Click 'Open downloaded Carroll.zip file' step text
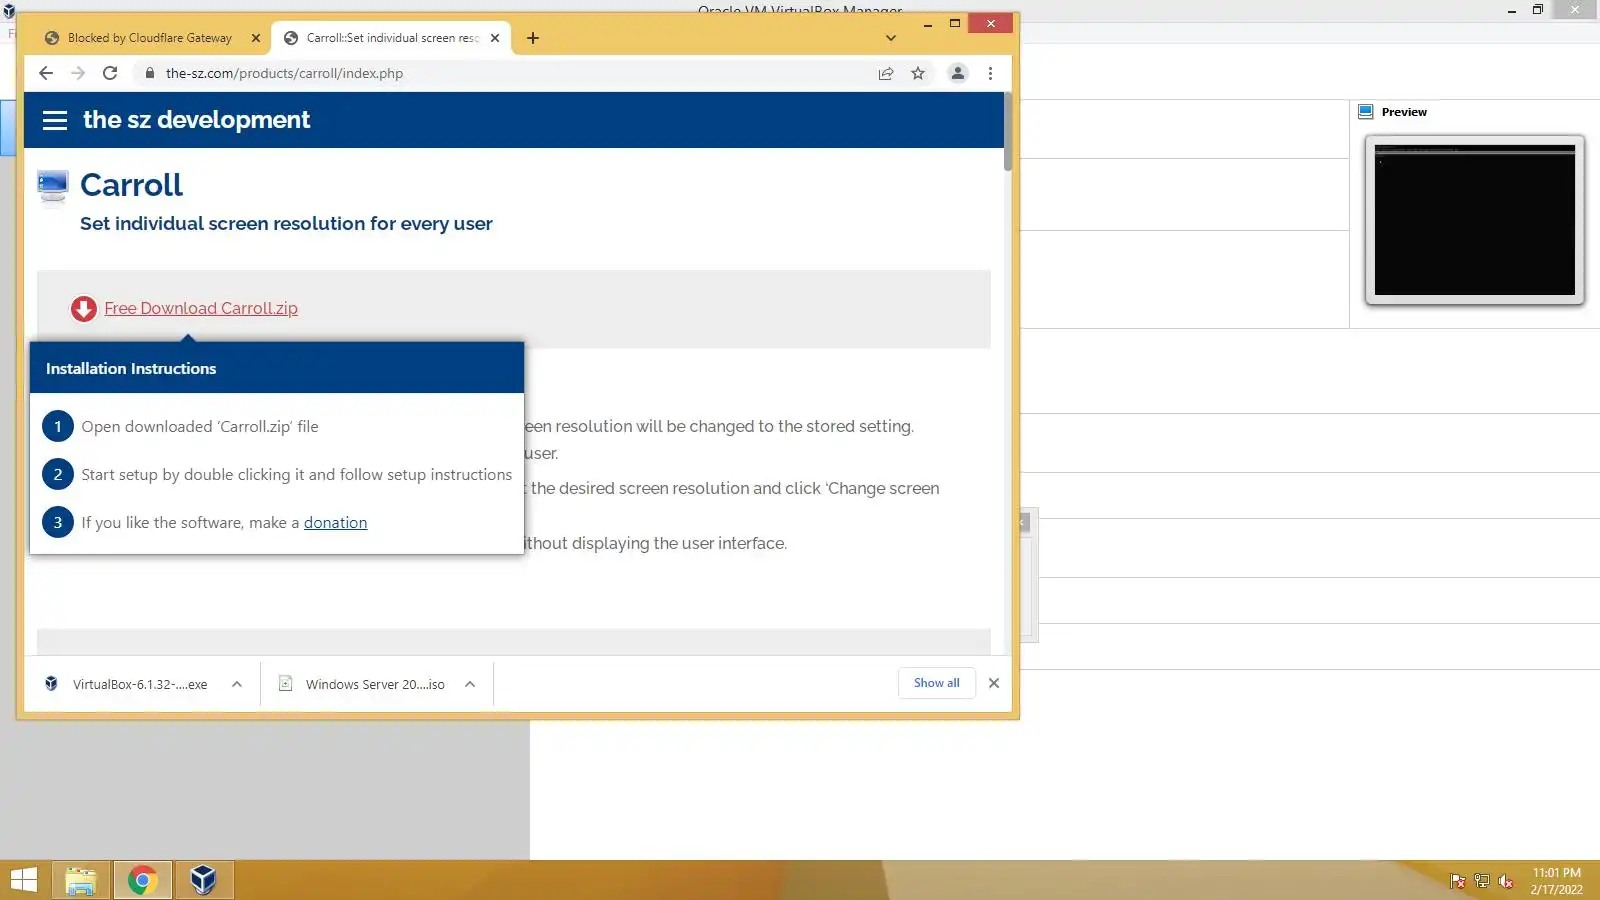The image size is (1600, 900). 200,427
